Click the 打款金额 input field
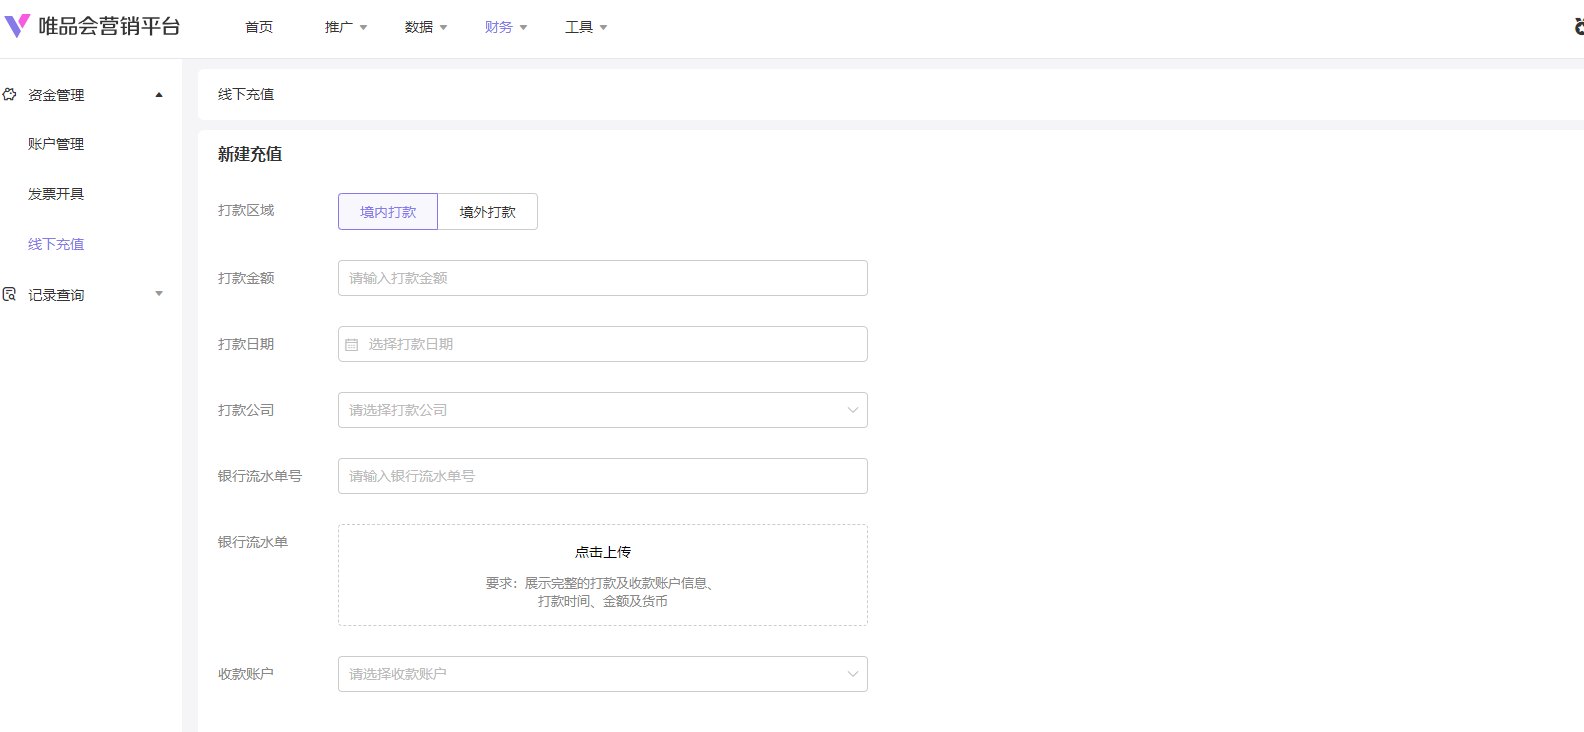This screenshot has height=732, width=1584. (602, 278)
